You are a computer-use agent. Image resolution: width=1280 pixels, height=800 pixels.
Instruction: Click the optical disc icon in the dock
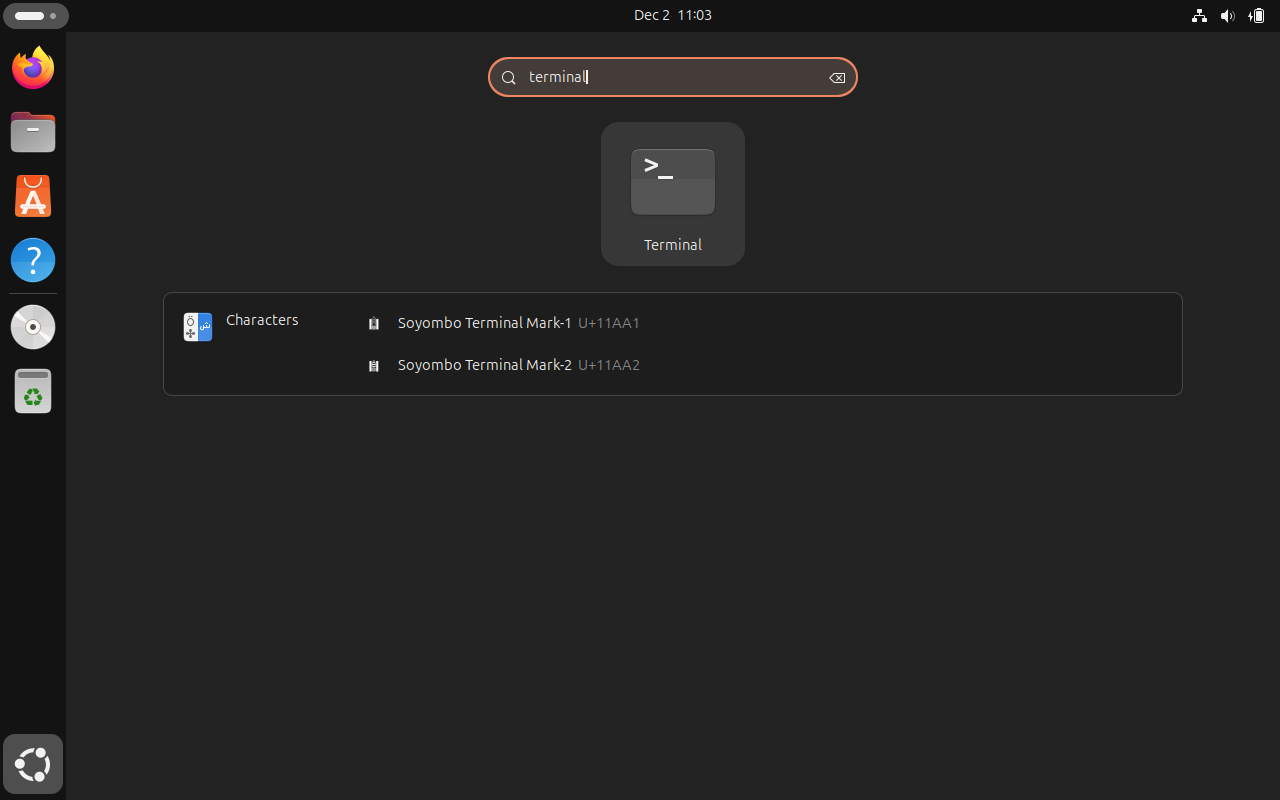click(33, 327)
